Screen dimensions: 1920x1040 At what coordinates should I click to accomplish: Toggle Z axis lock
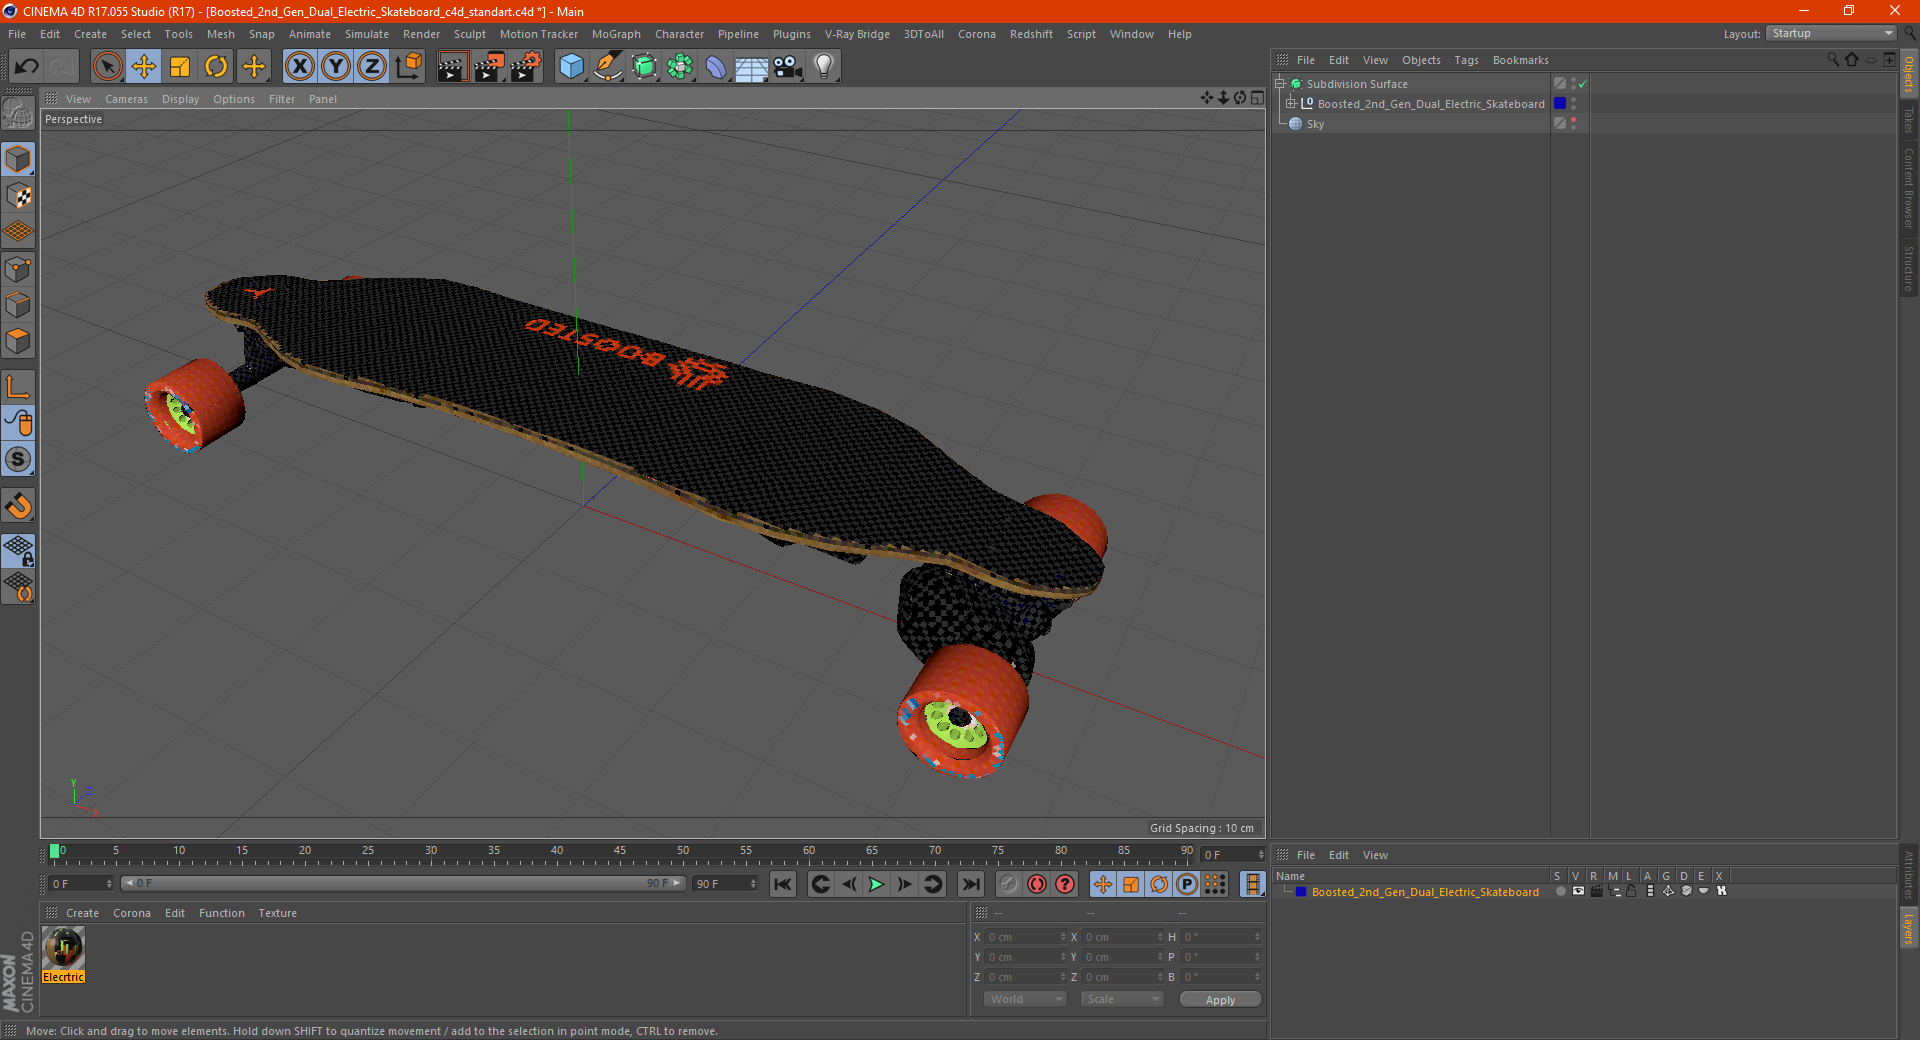point(372,67)
